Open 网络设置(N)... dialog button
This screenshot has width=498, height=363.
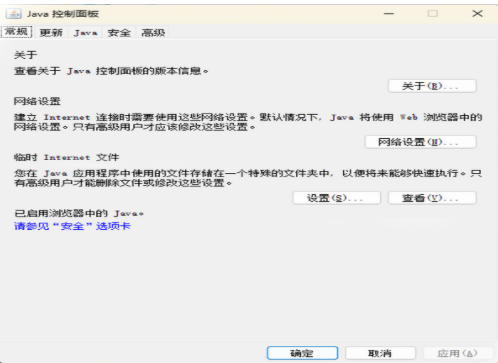tap(421, 142)
